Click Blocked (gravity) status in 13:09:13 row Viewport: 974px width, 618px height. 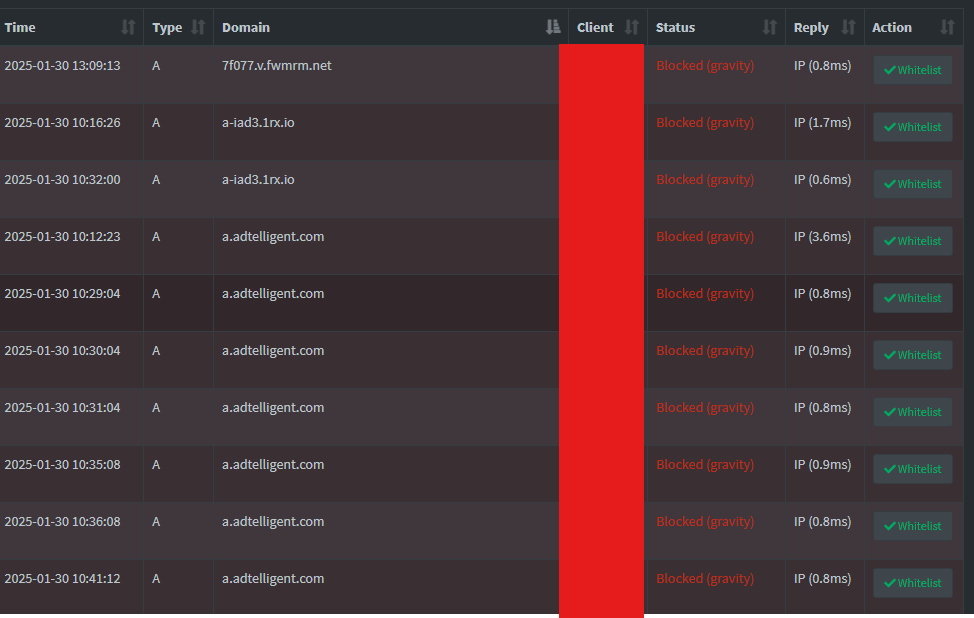(705, 66)
